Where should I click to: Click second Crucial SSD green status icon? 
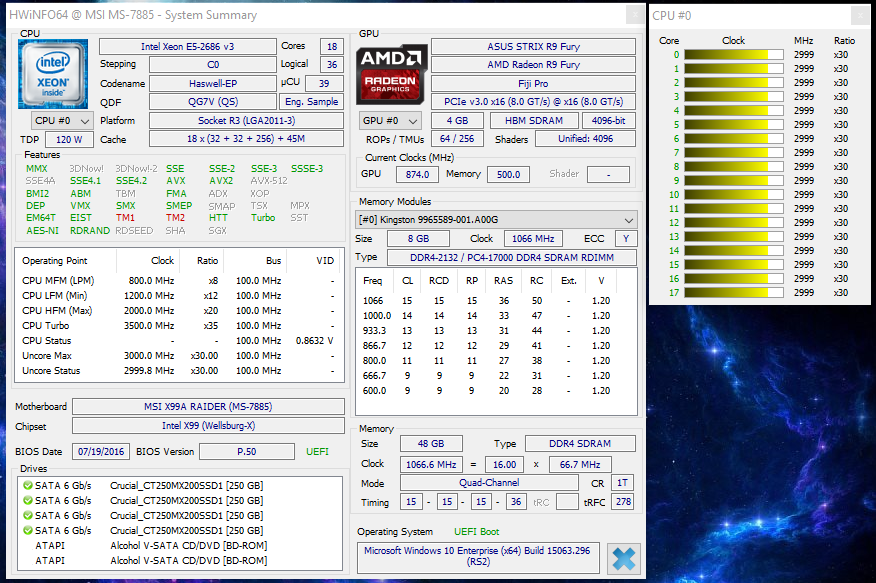(x=27, y=500)
